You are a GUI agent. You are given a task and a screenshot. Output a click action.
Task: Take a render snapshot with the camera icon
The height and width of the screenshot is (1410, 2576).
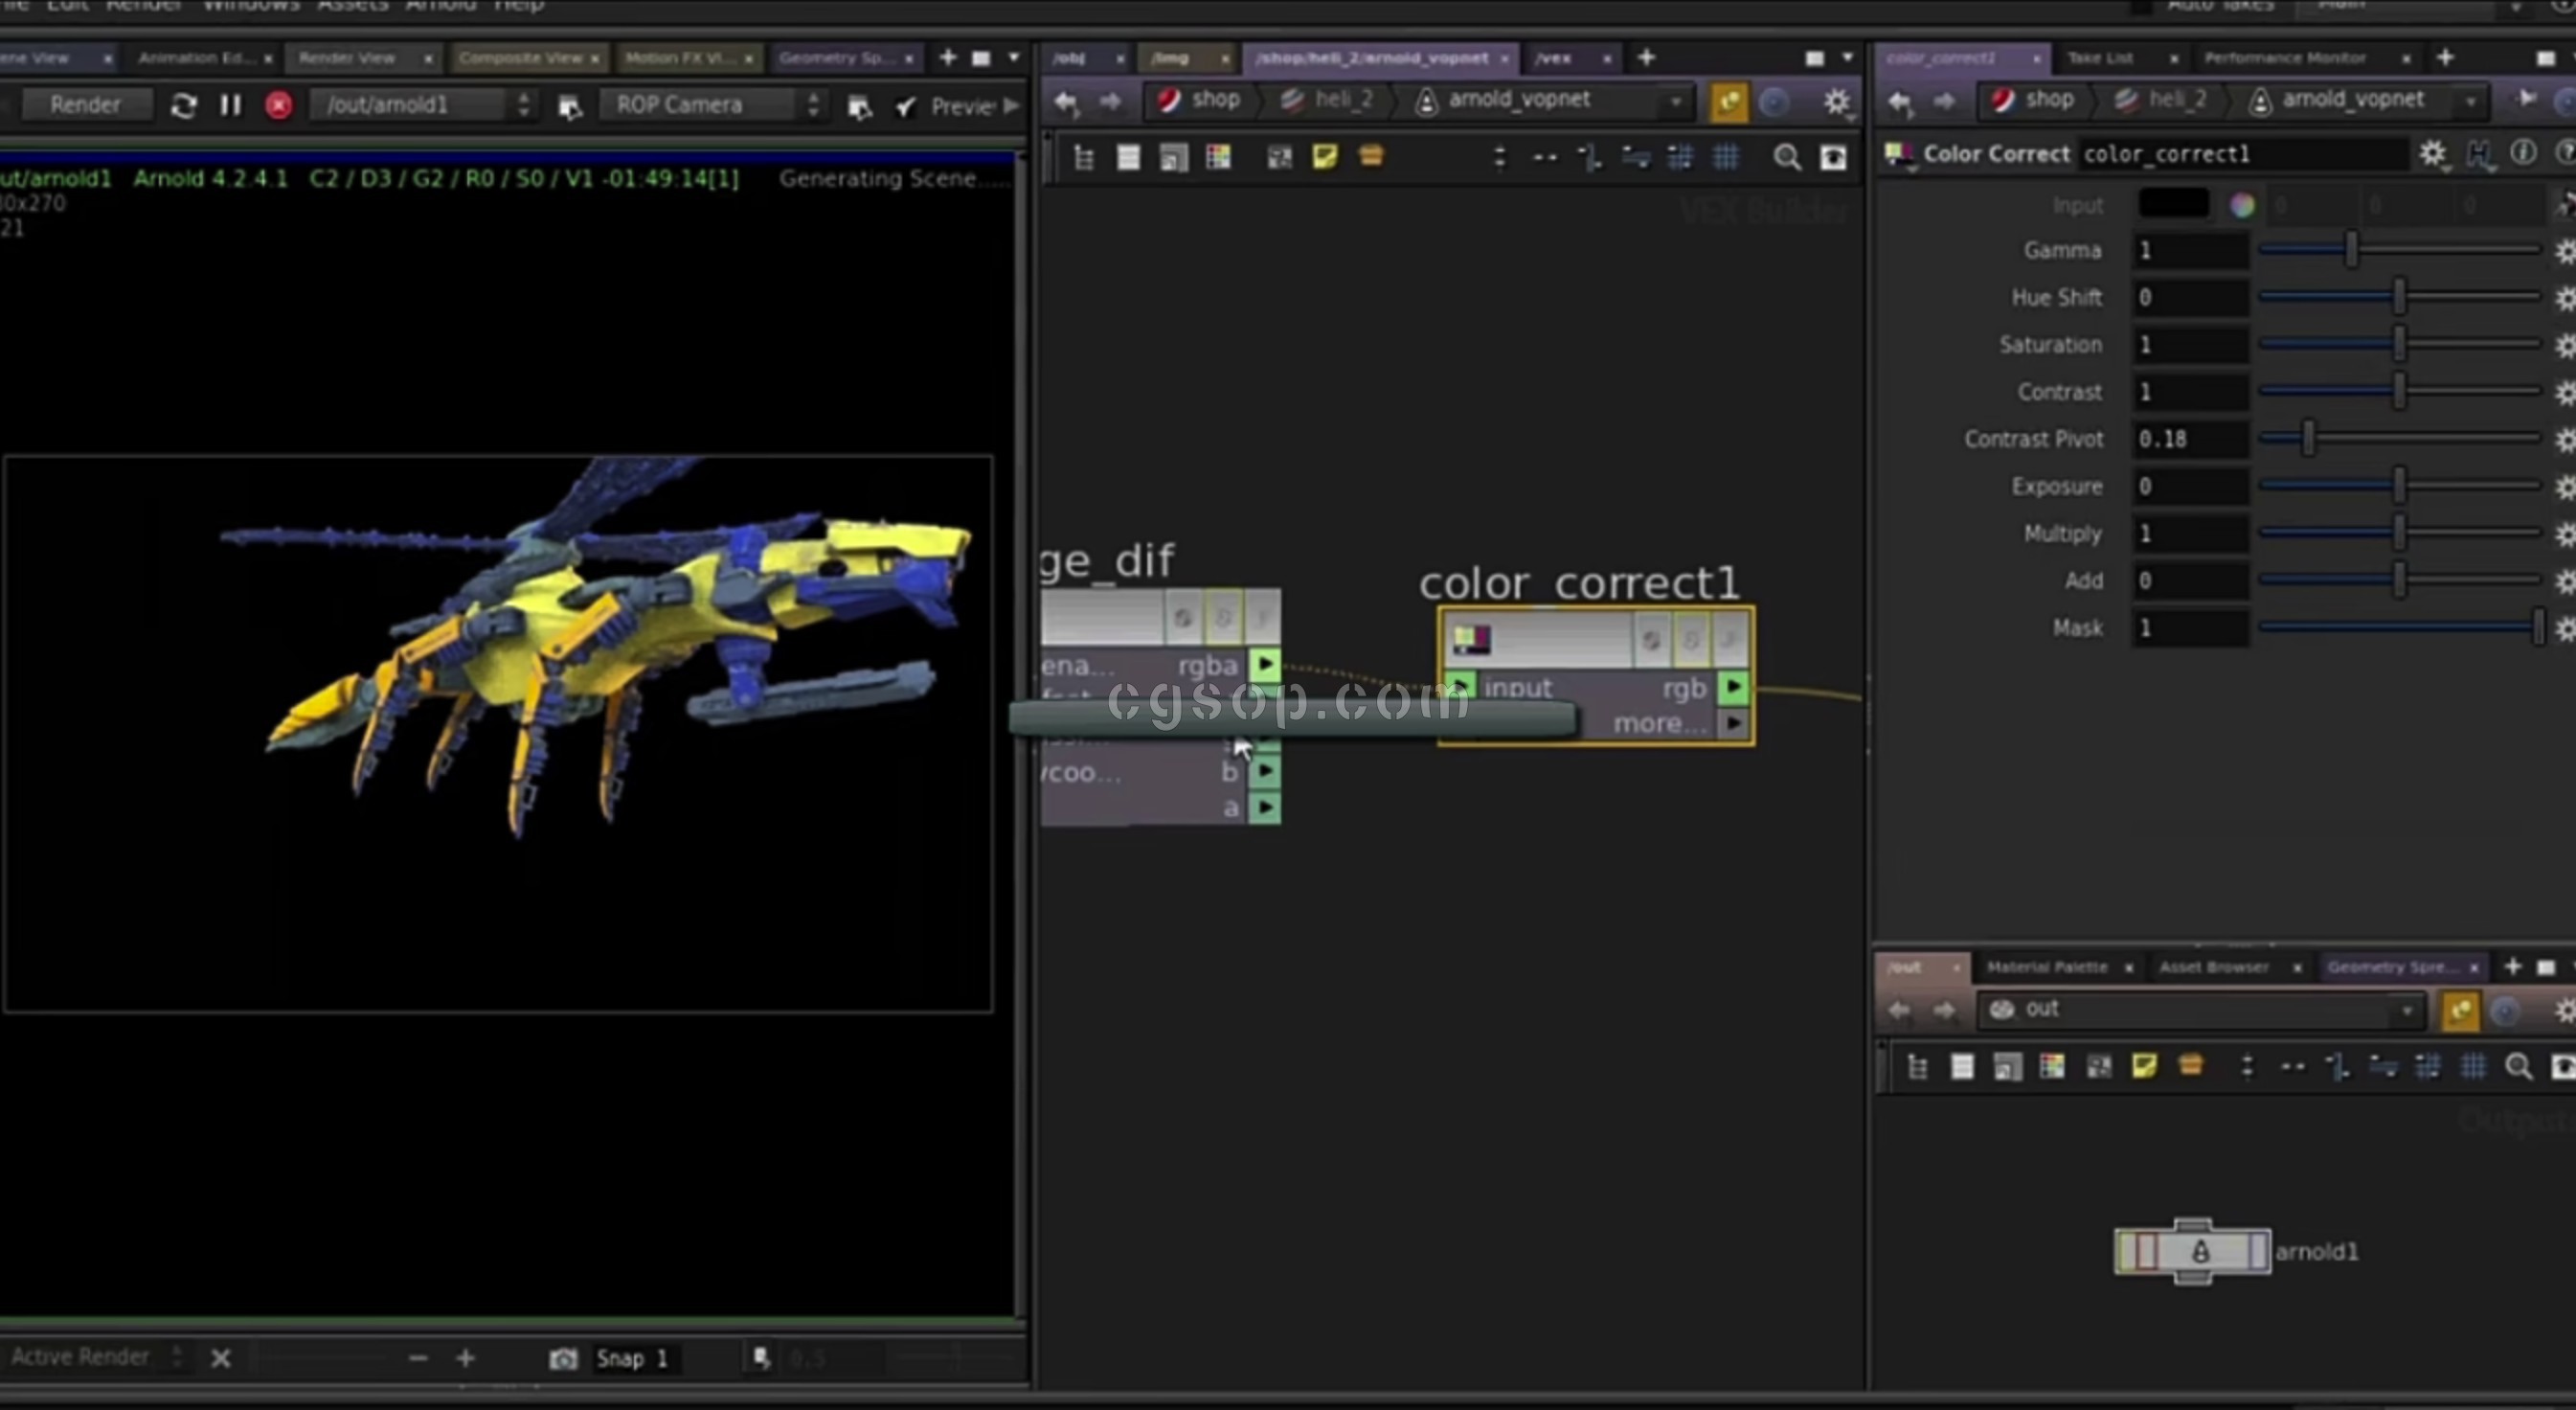tap(563, 1358)
